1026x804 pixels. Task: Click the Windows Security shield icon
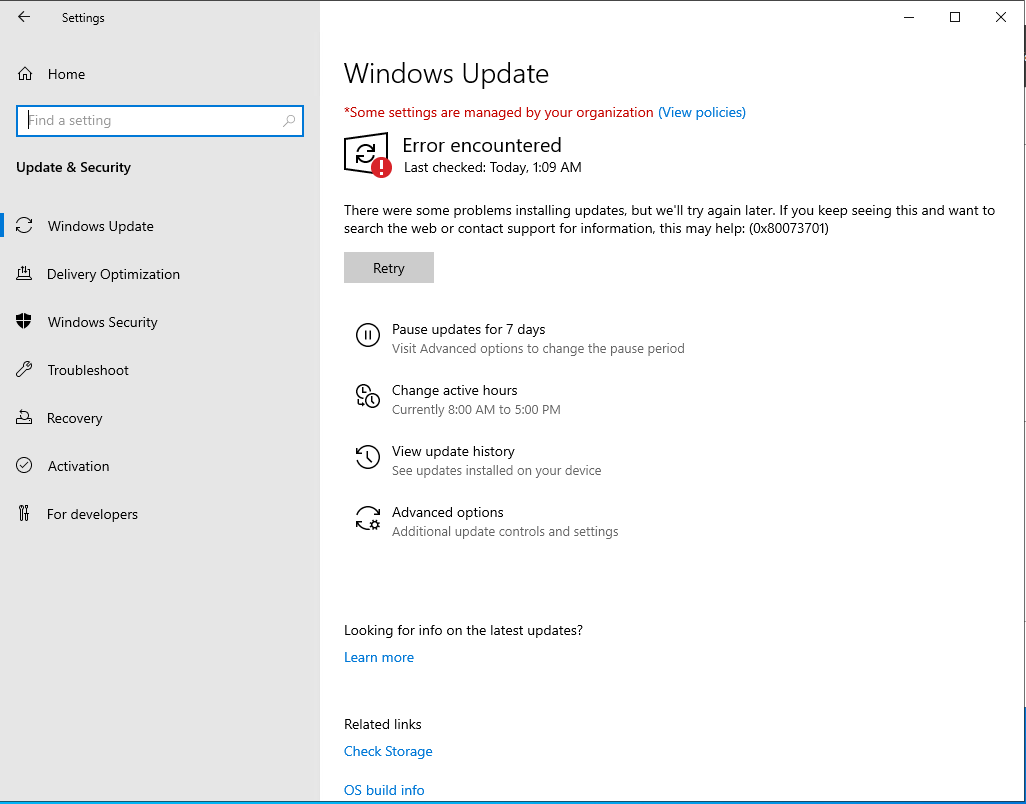tap(24, 321)
